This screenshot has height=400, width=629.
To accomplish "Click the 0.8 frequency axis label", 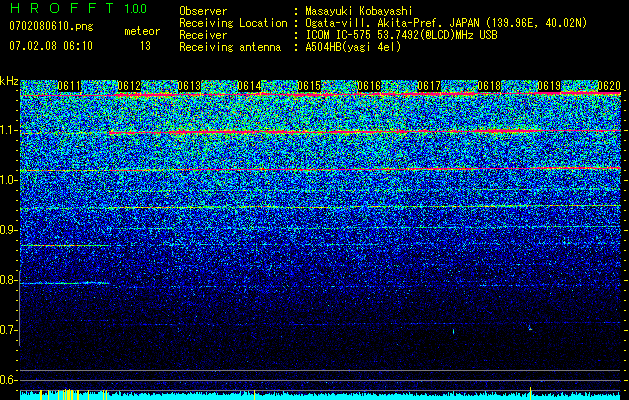I will tap(8, 280).
